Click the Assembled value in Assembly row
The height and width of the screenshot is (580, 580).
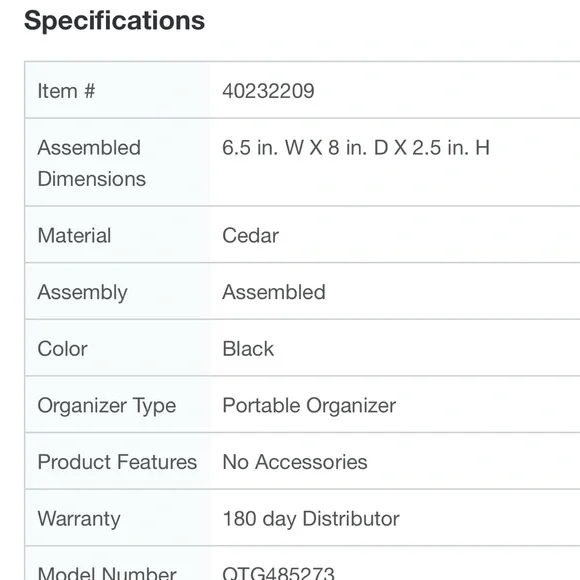tap(274, 292)
